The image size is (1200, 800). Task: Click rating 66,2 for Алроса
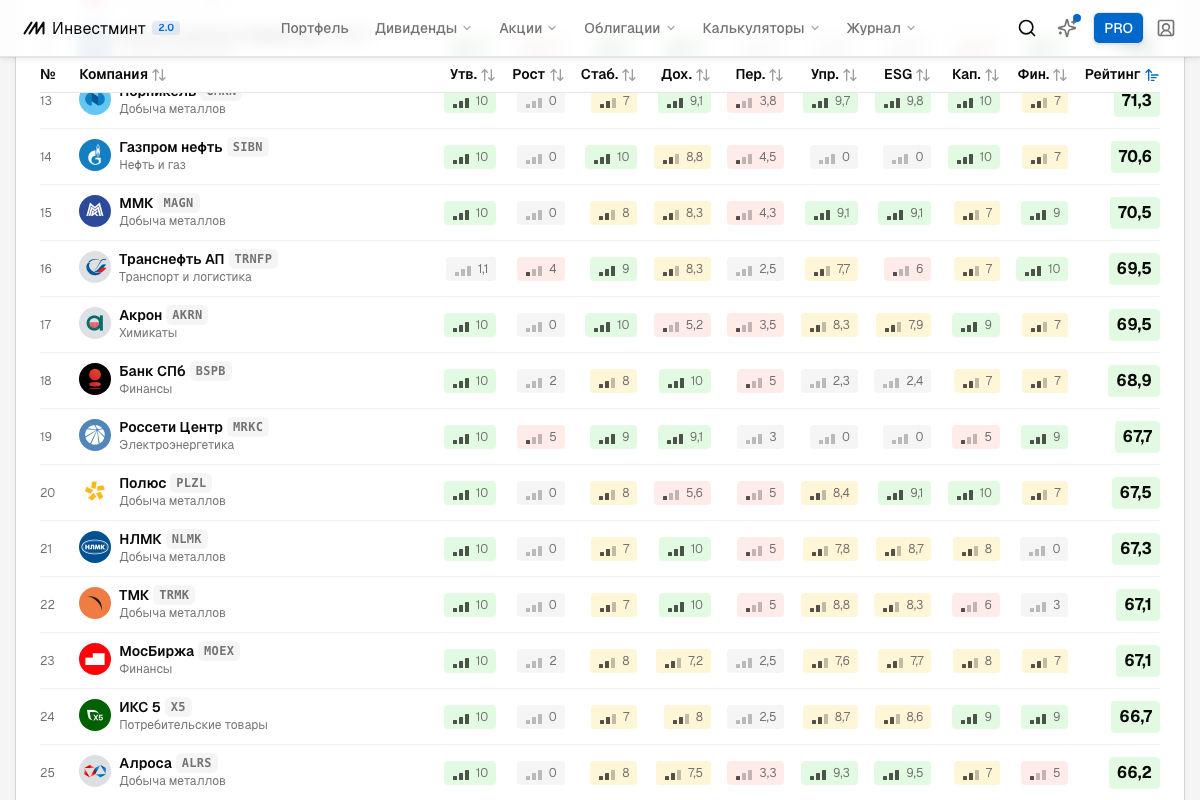(1134, 773)
